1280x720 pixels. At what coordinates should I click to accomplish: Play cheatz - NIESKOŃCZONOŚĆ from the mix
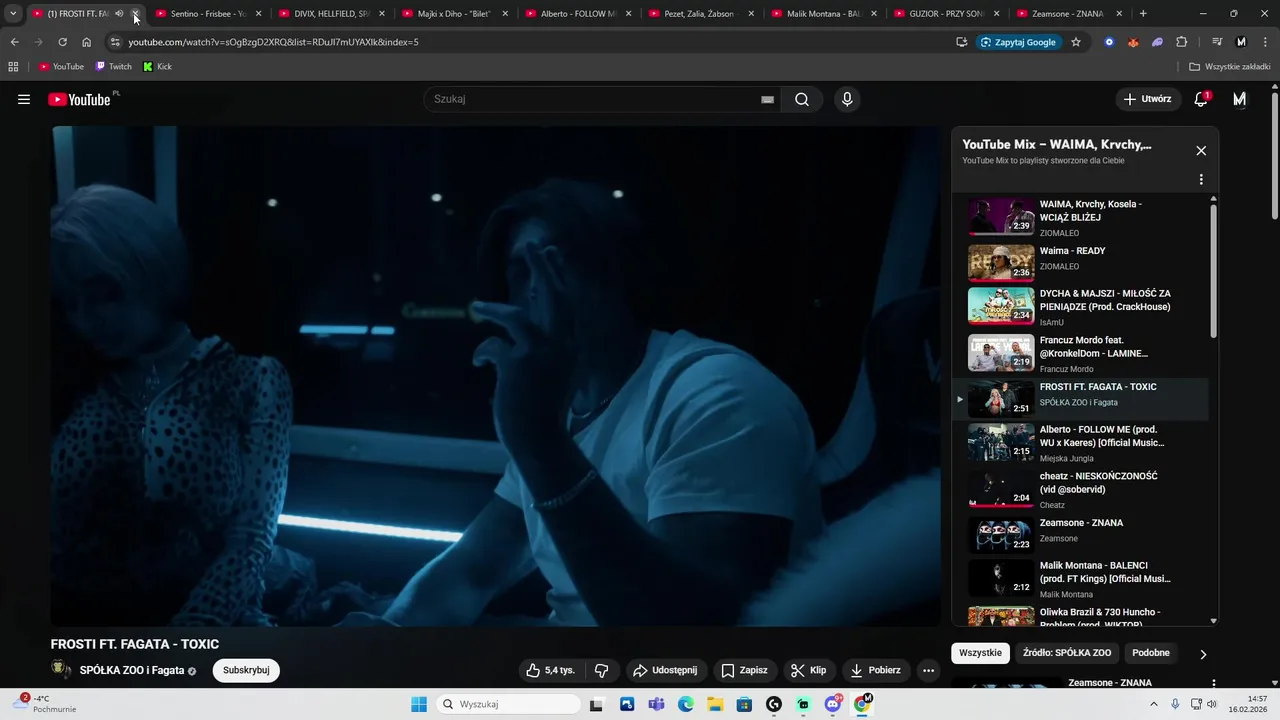[x=1082, y=490]
